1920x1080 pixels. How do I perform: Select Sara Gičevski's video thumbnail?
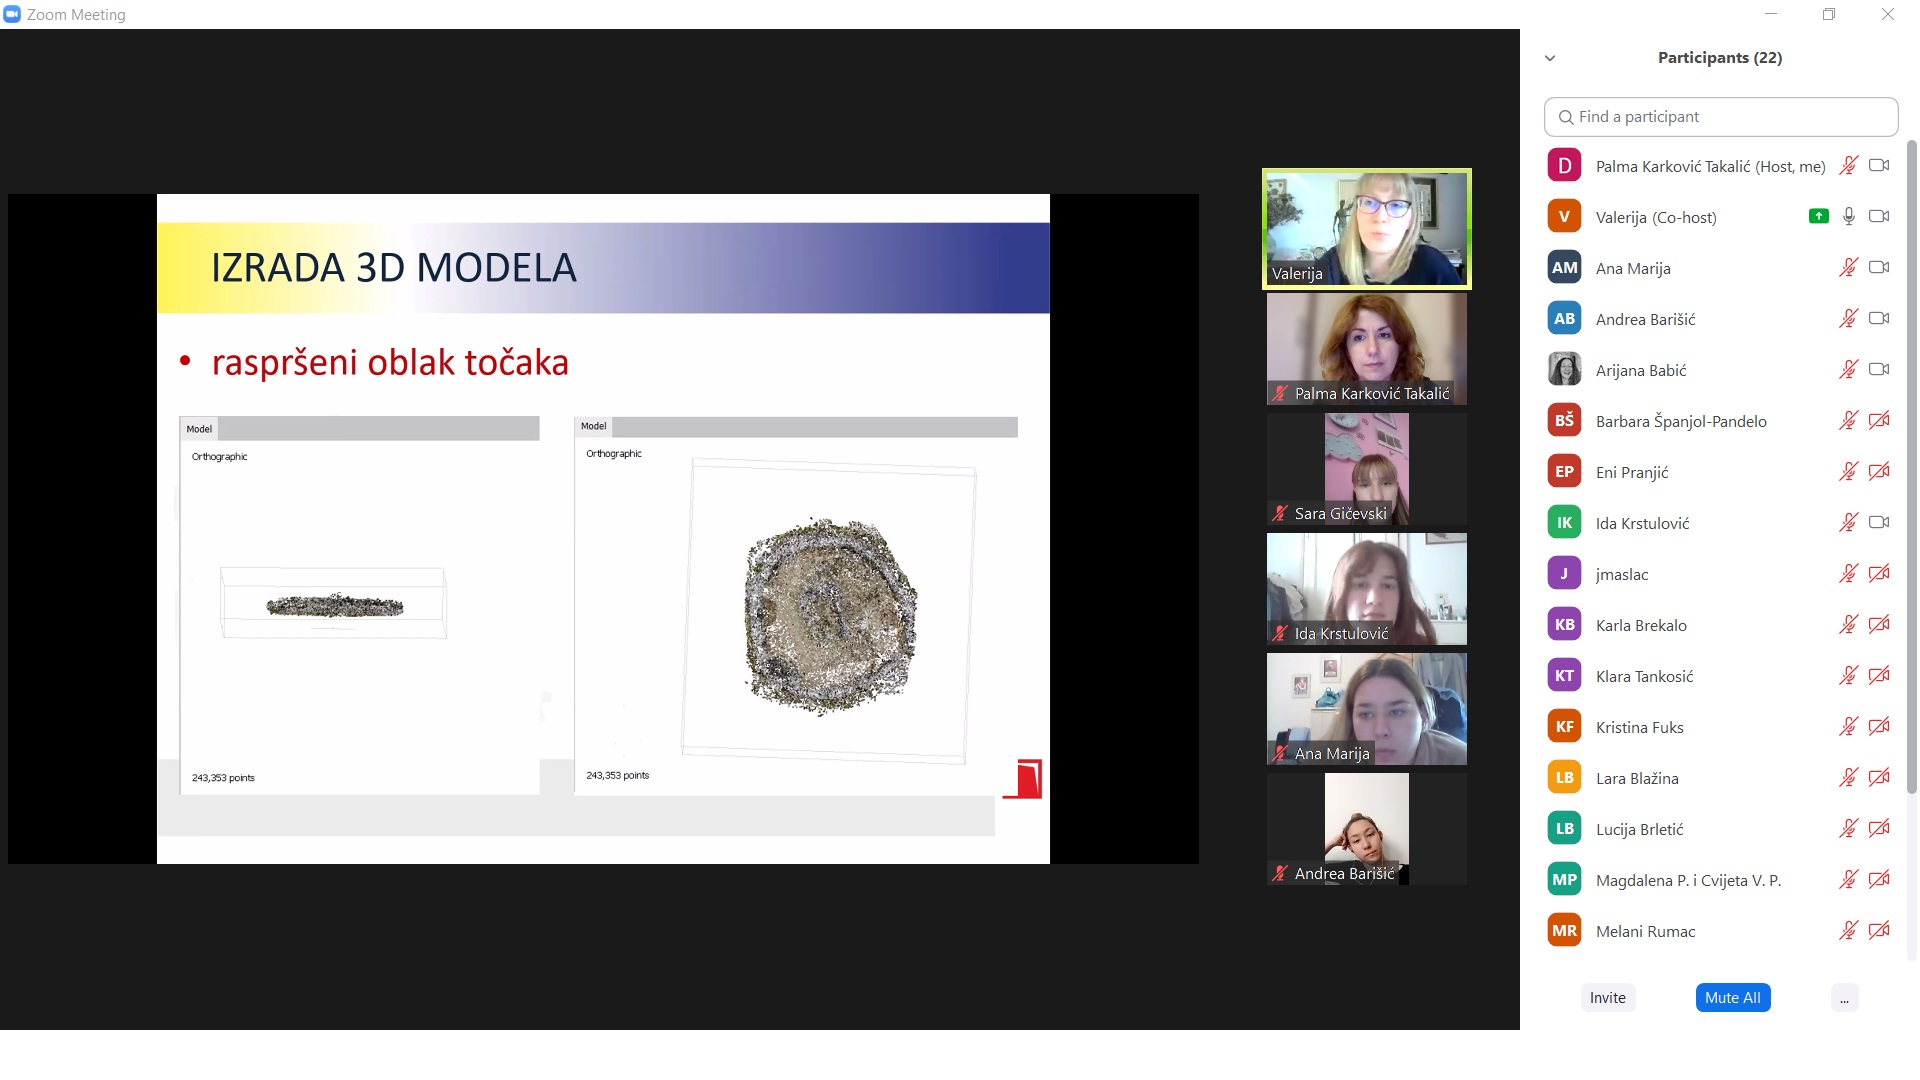[1366, 468]
